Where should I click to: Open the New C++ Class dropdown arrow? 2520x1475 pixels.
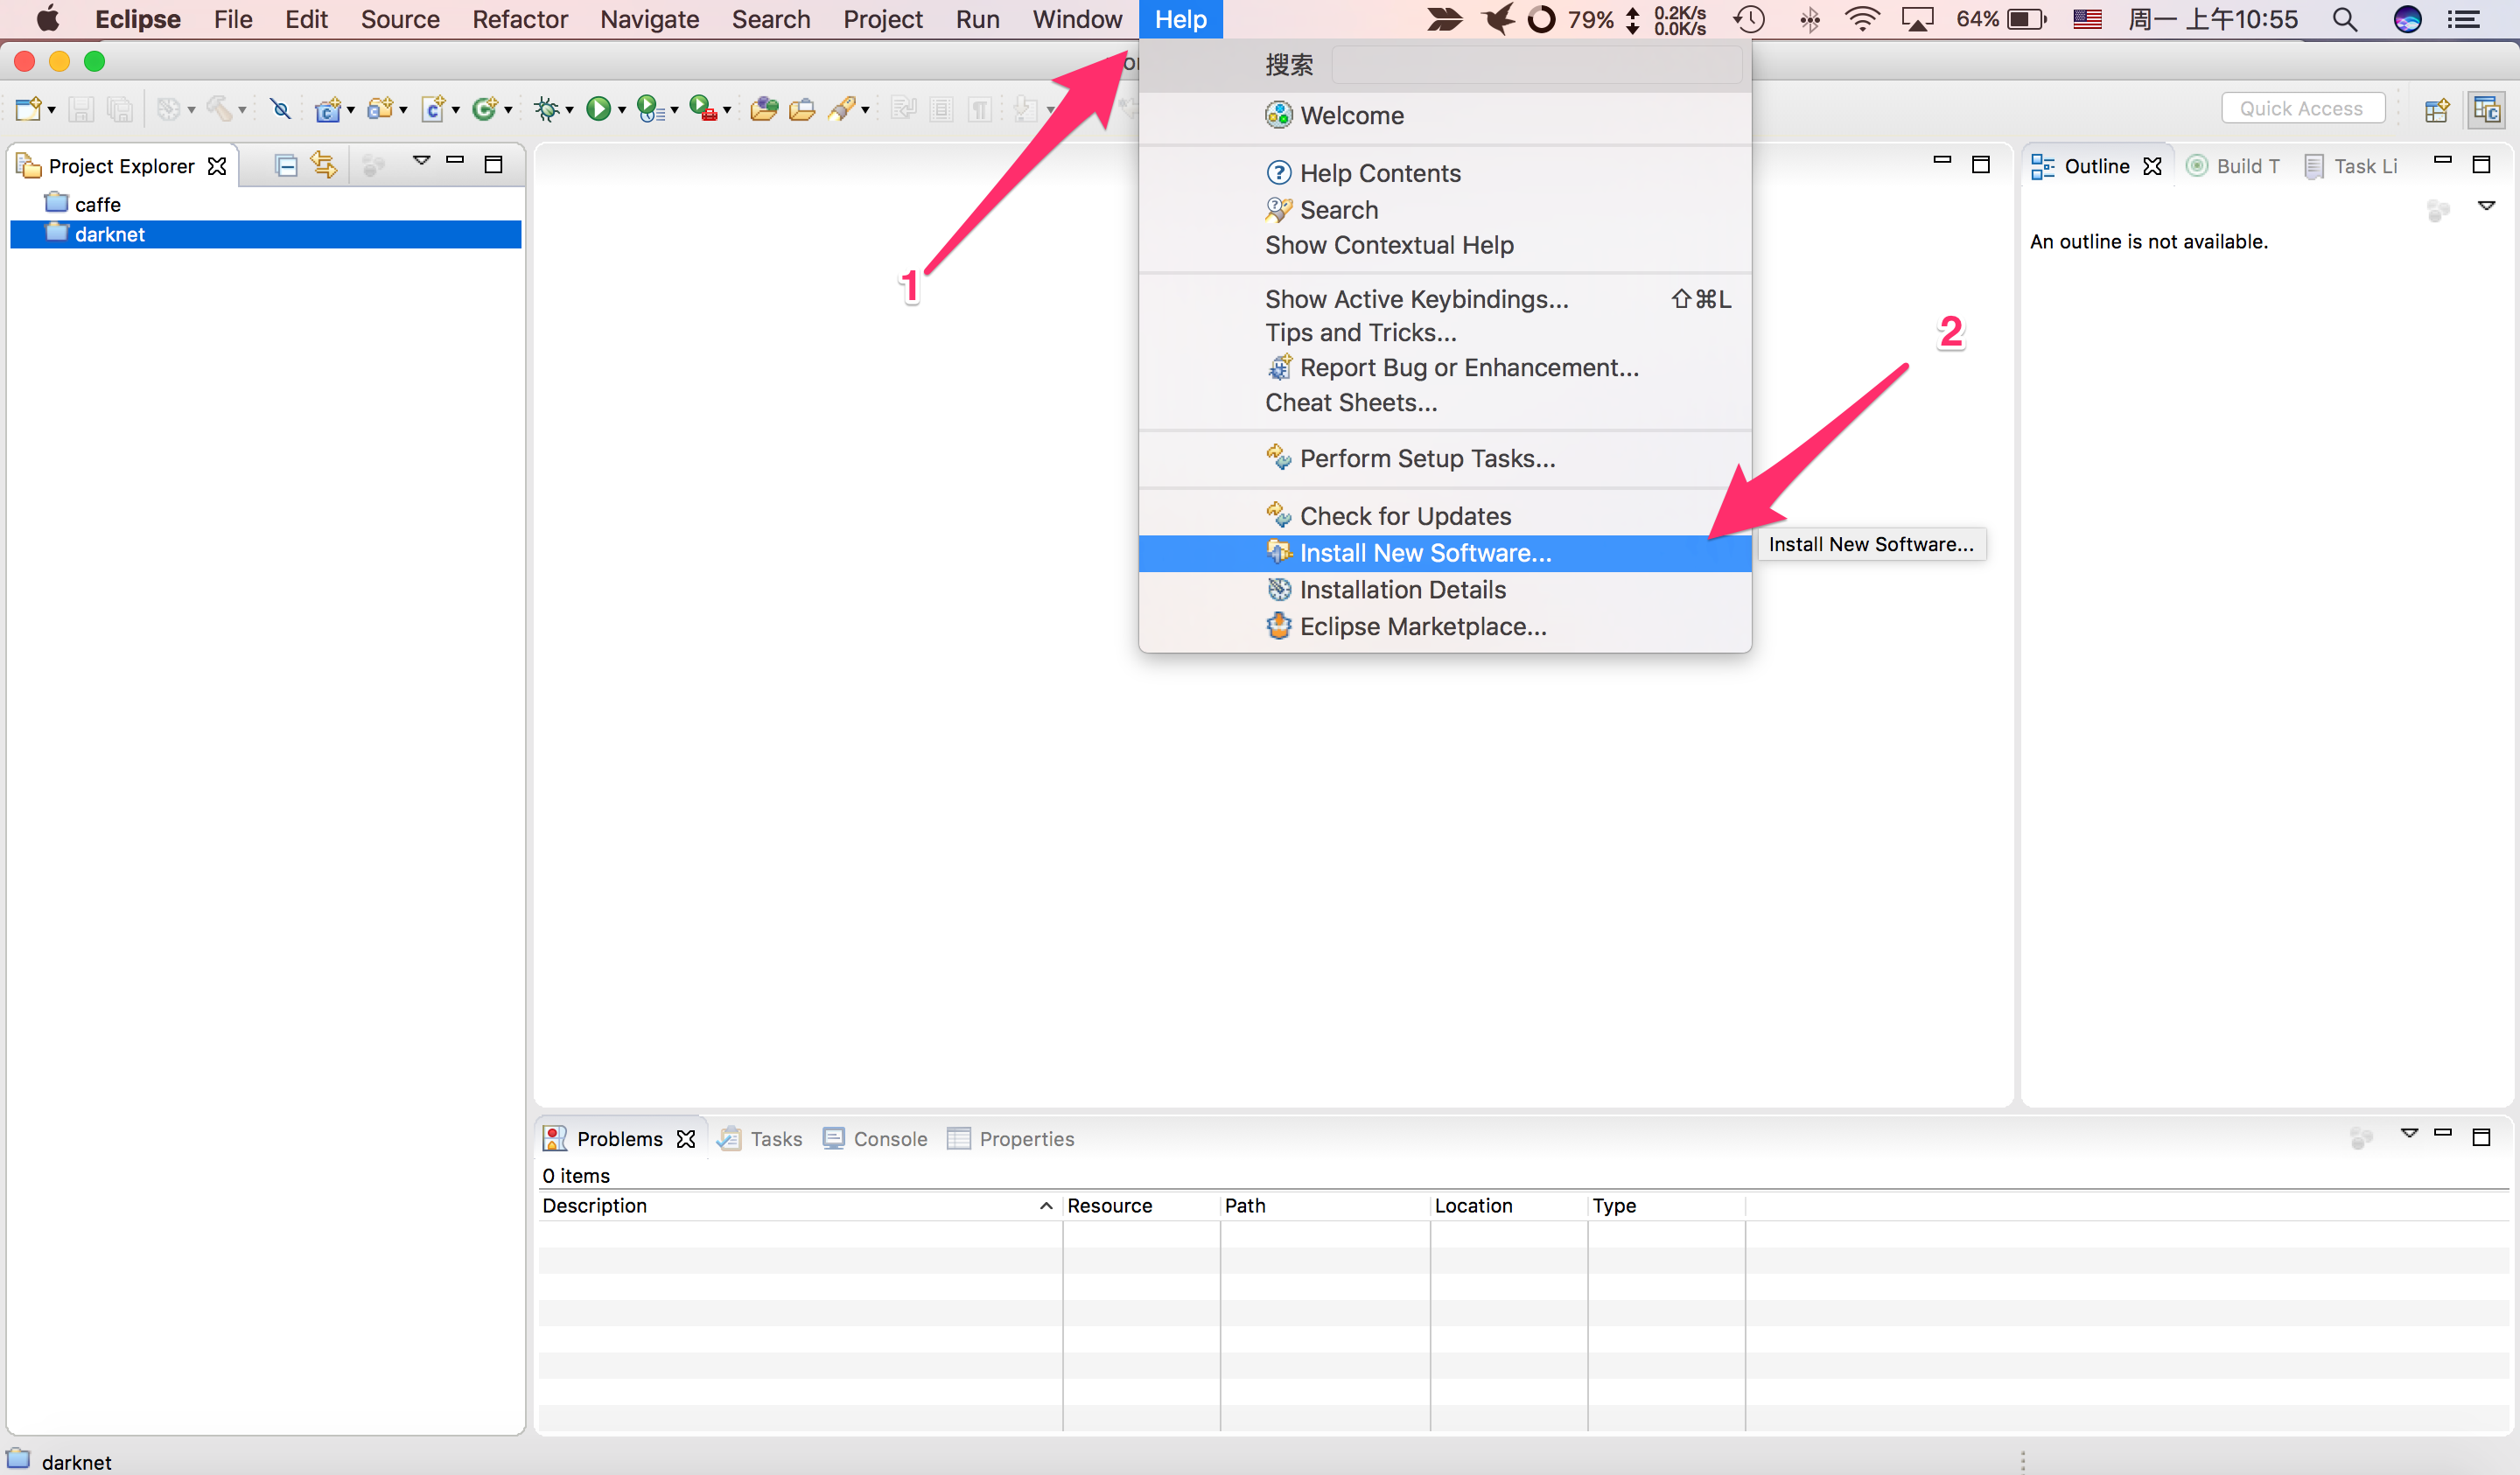(x=508, y=110)
